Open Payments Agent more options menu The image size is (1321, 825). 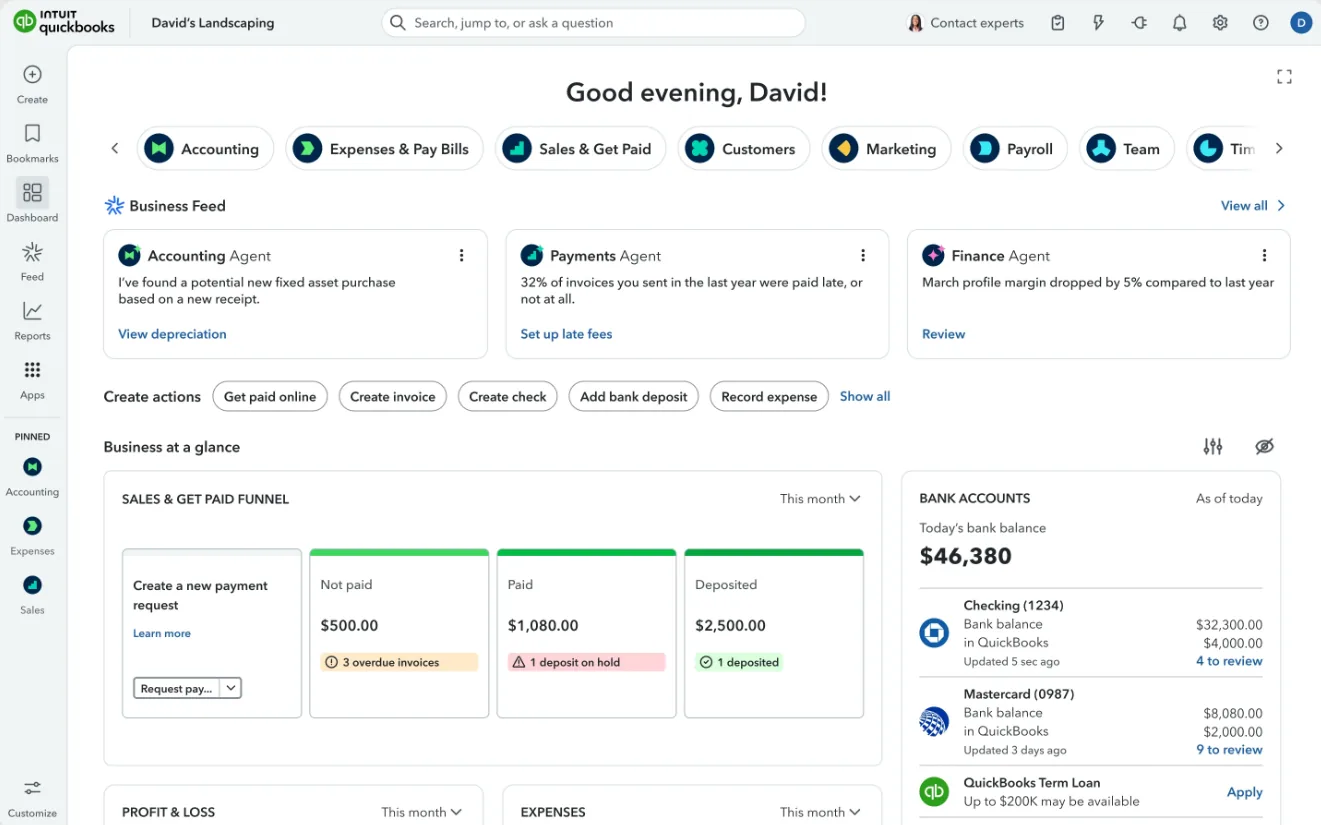pyautogui.click(x=863, y=256)
